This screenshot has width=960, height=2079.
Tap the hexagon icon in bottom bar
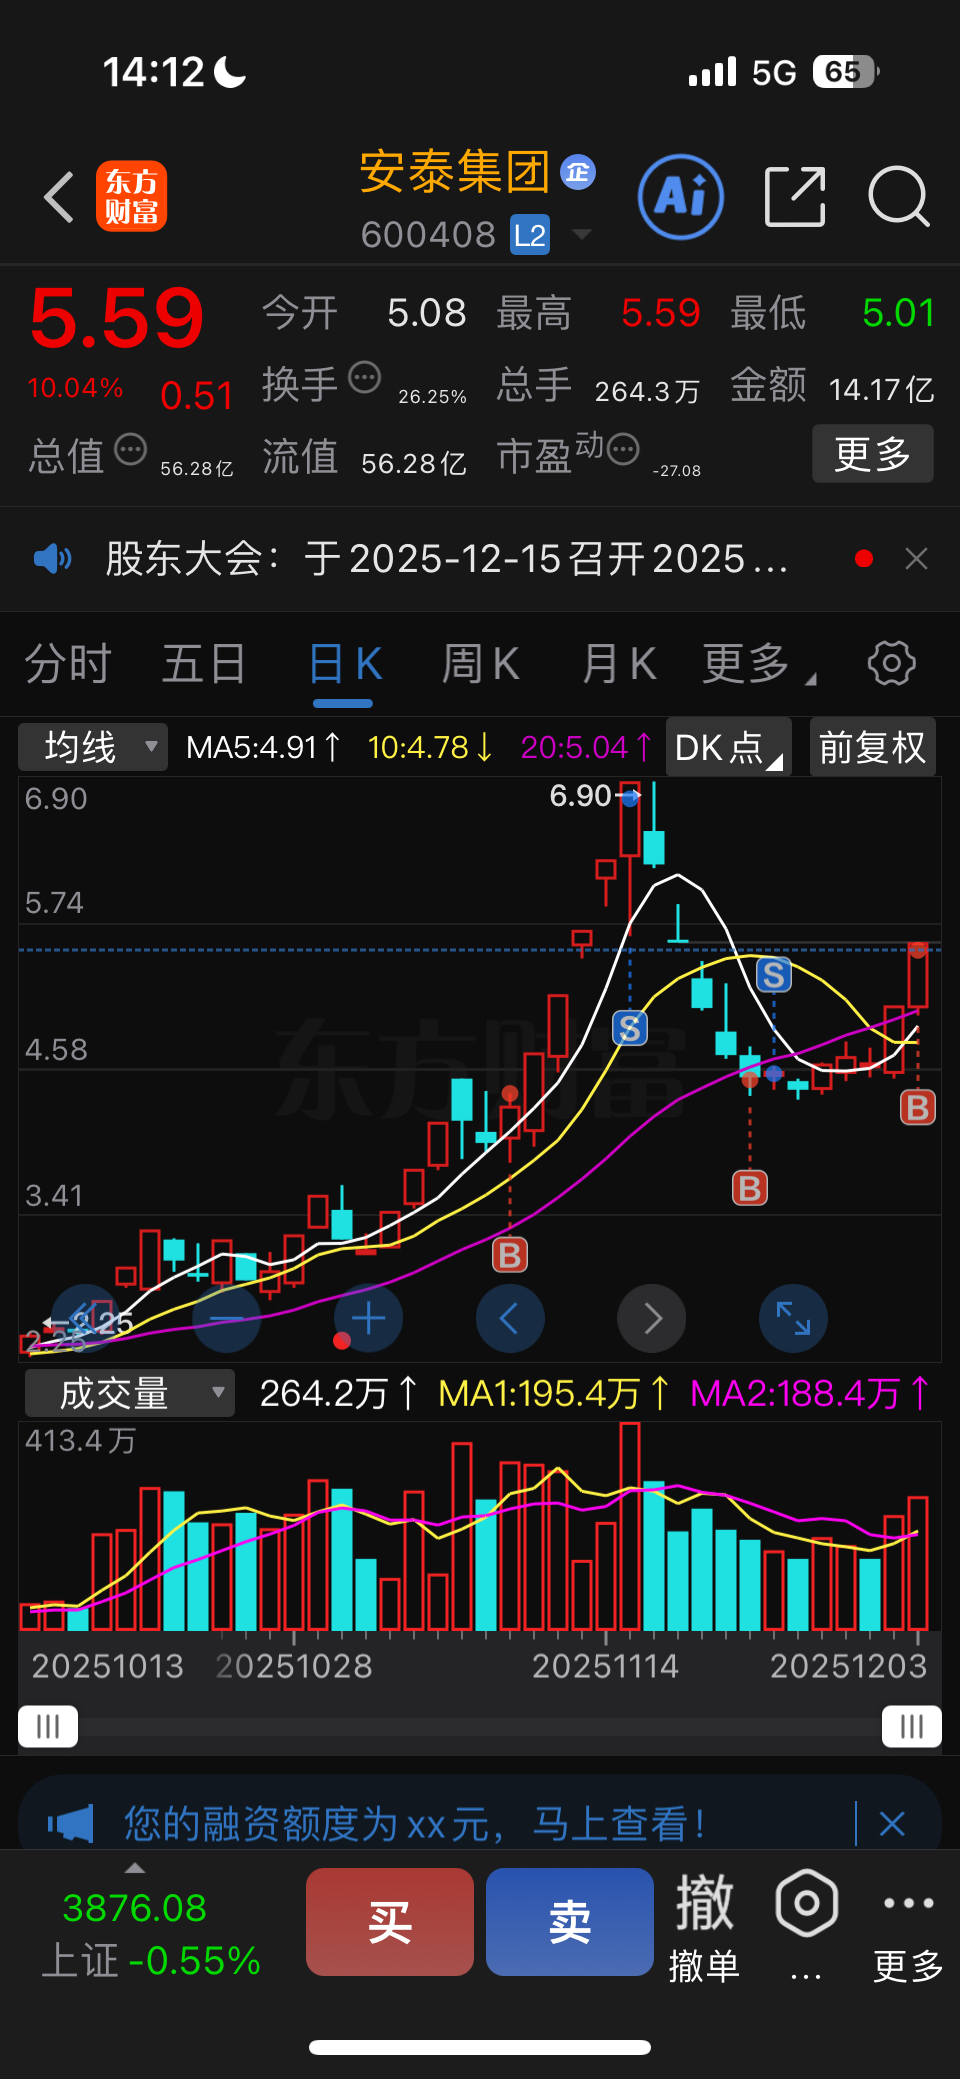point(806,1904)
